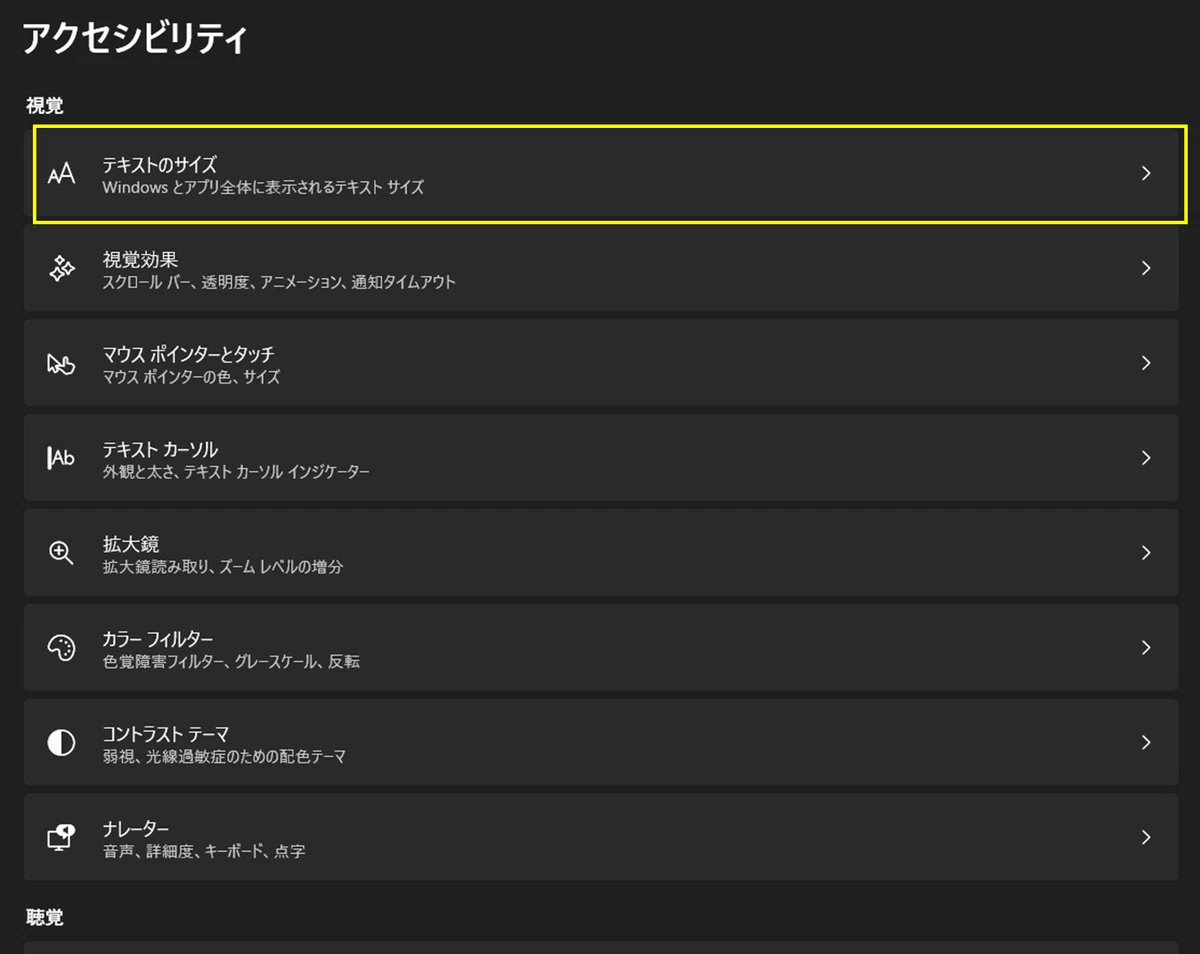Open コントラスト テーマ settings page
Viewport: 1200px width, 954px height.
click(601, 743)
